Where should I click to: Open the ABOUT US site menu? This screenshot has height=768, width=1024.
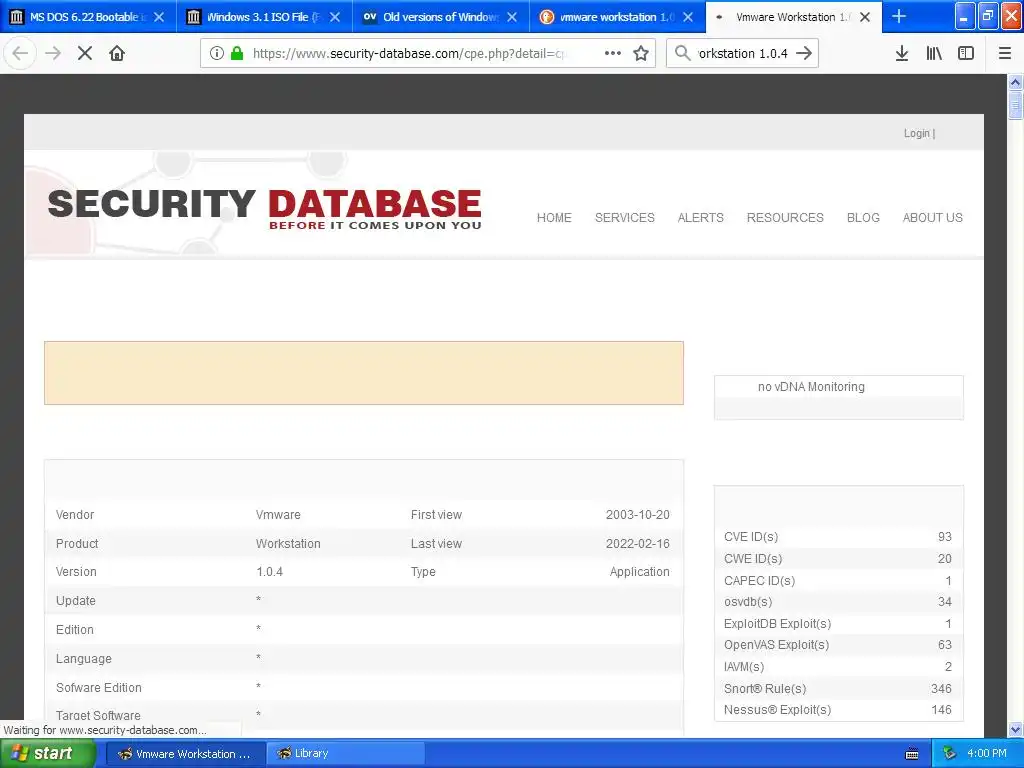pyautogui.click(x=933, y=217)
